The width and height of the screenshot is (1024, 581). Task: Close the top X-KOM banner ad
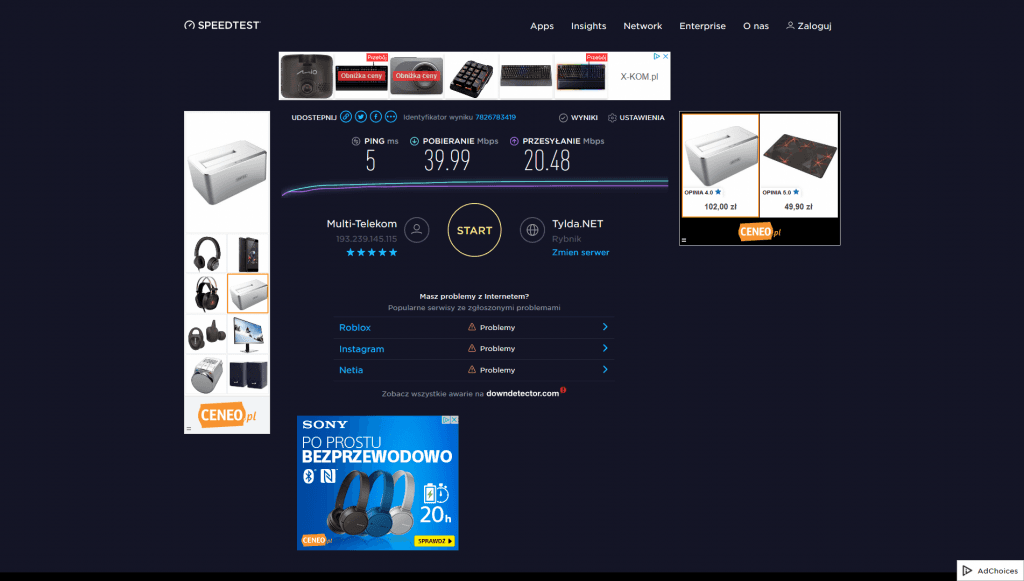click(x=665, y=57)
